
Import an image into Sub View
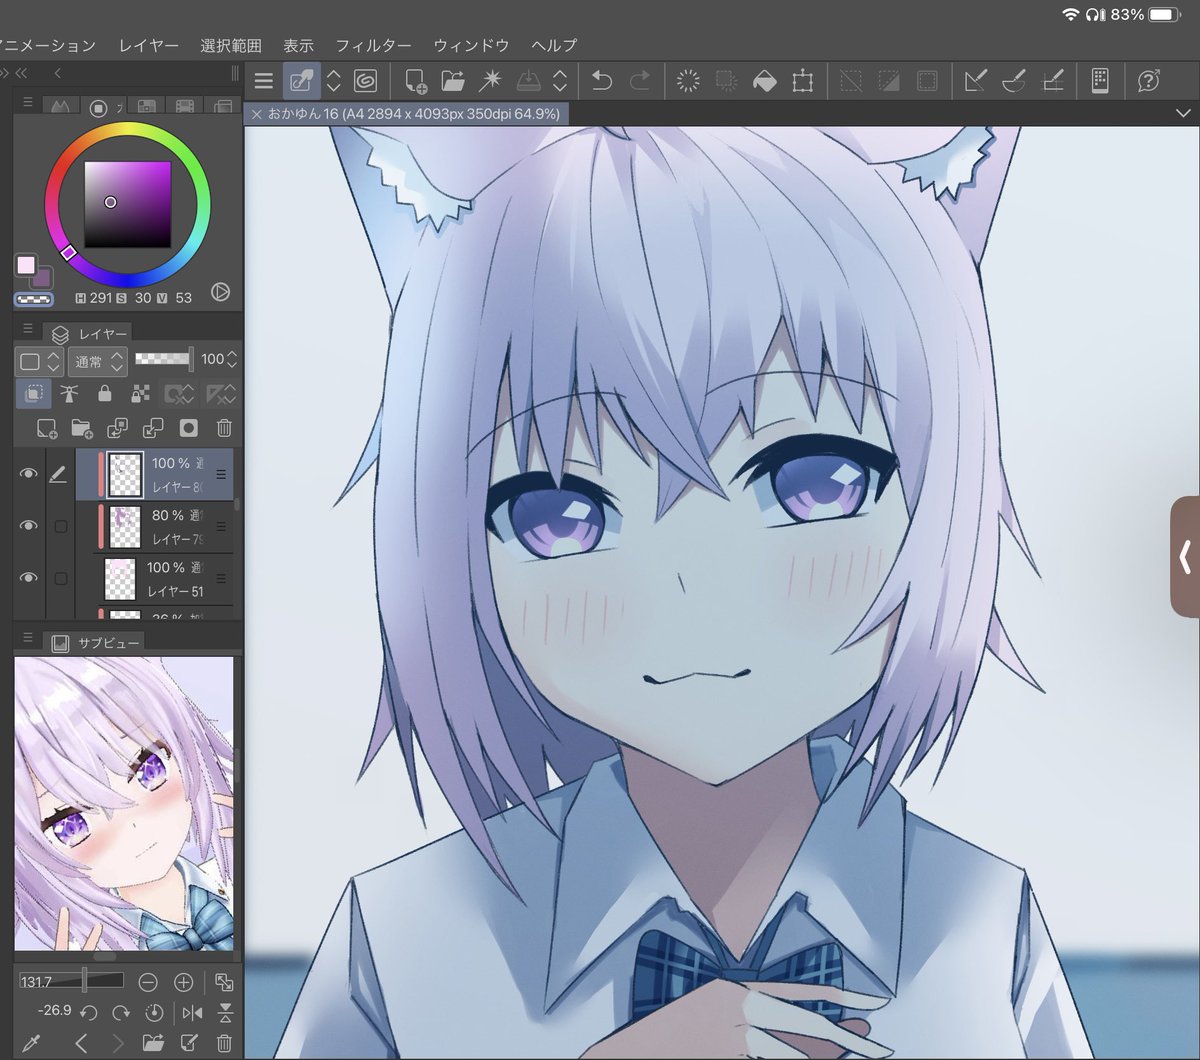(x=152, y=1044)
